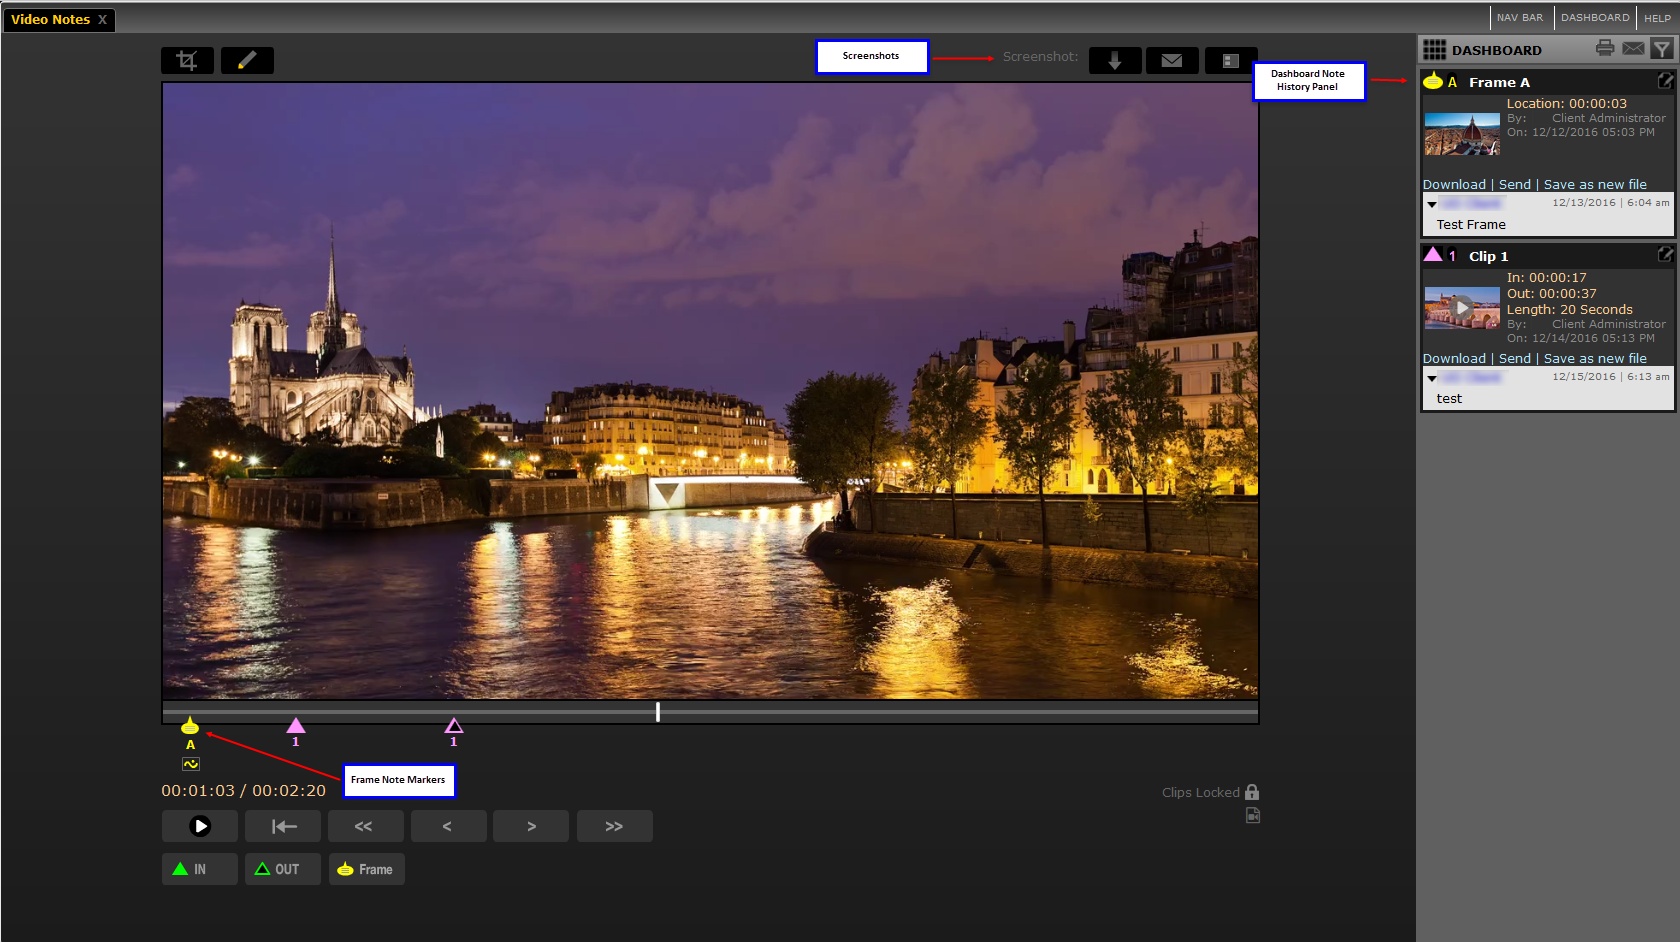Collapse the Test Frame note entry
1680x942 pixels.
coord(1432,204)
